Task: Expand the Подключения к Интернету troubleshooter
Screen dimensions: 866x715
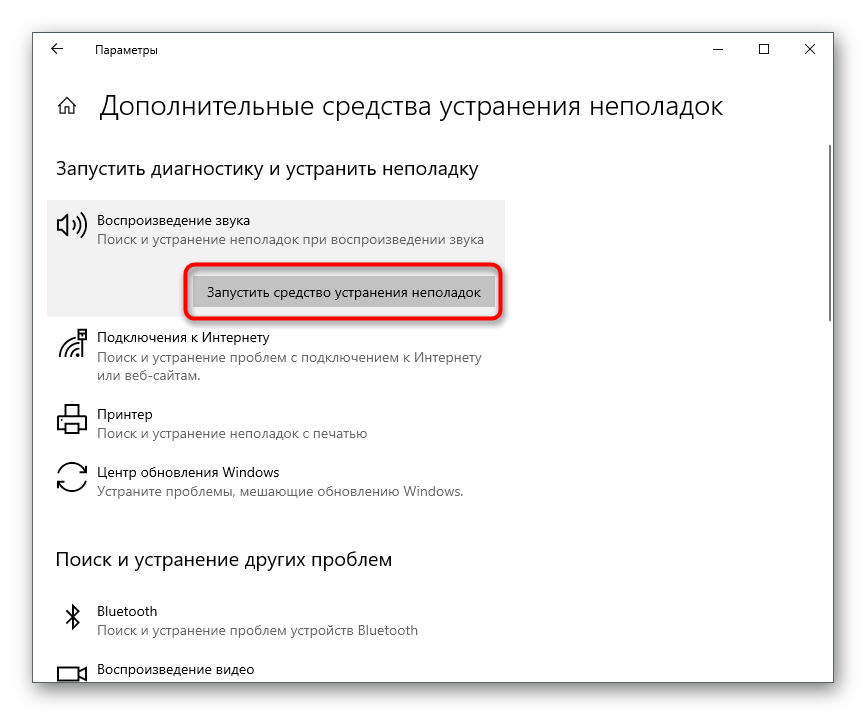Action: tap(182, 338)
